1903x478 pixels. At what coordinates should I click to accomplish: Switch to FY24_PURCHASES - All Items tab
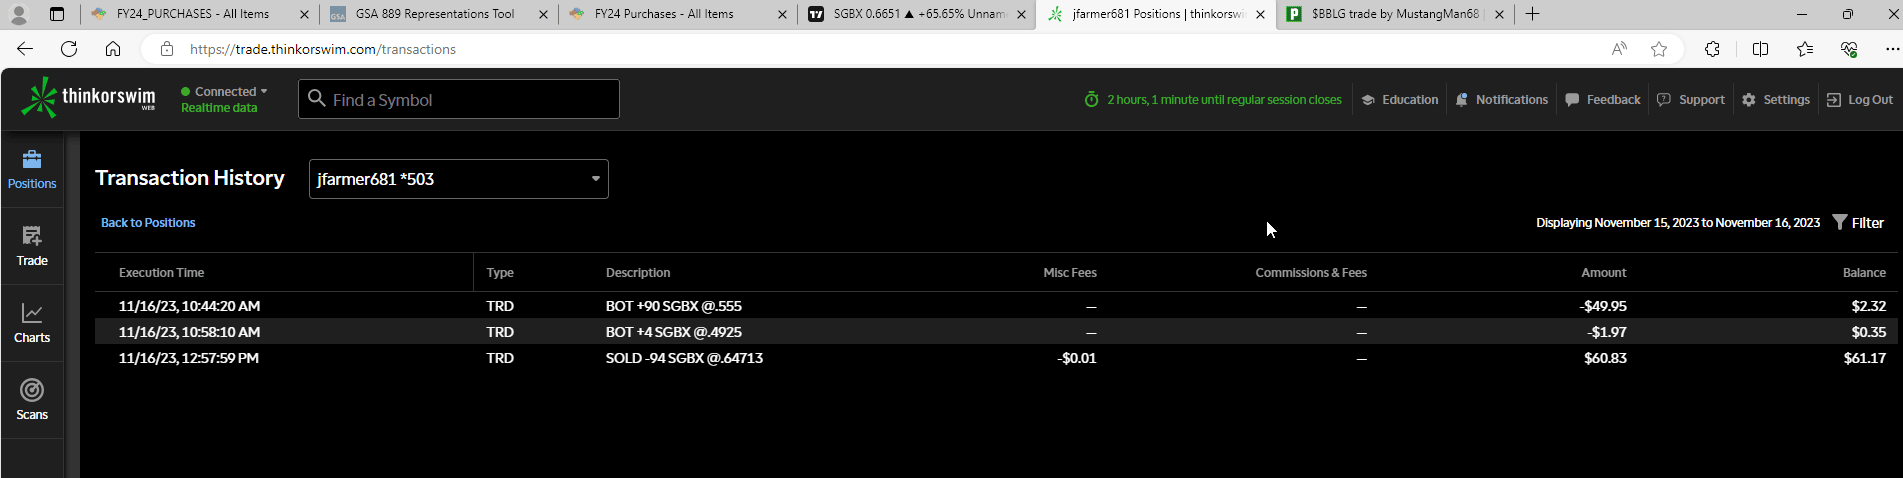pos(199,14)
